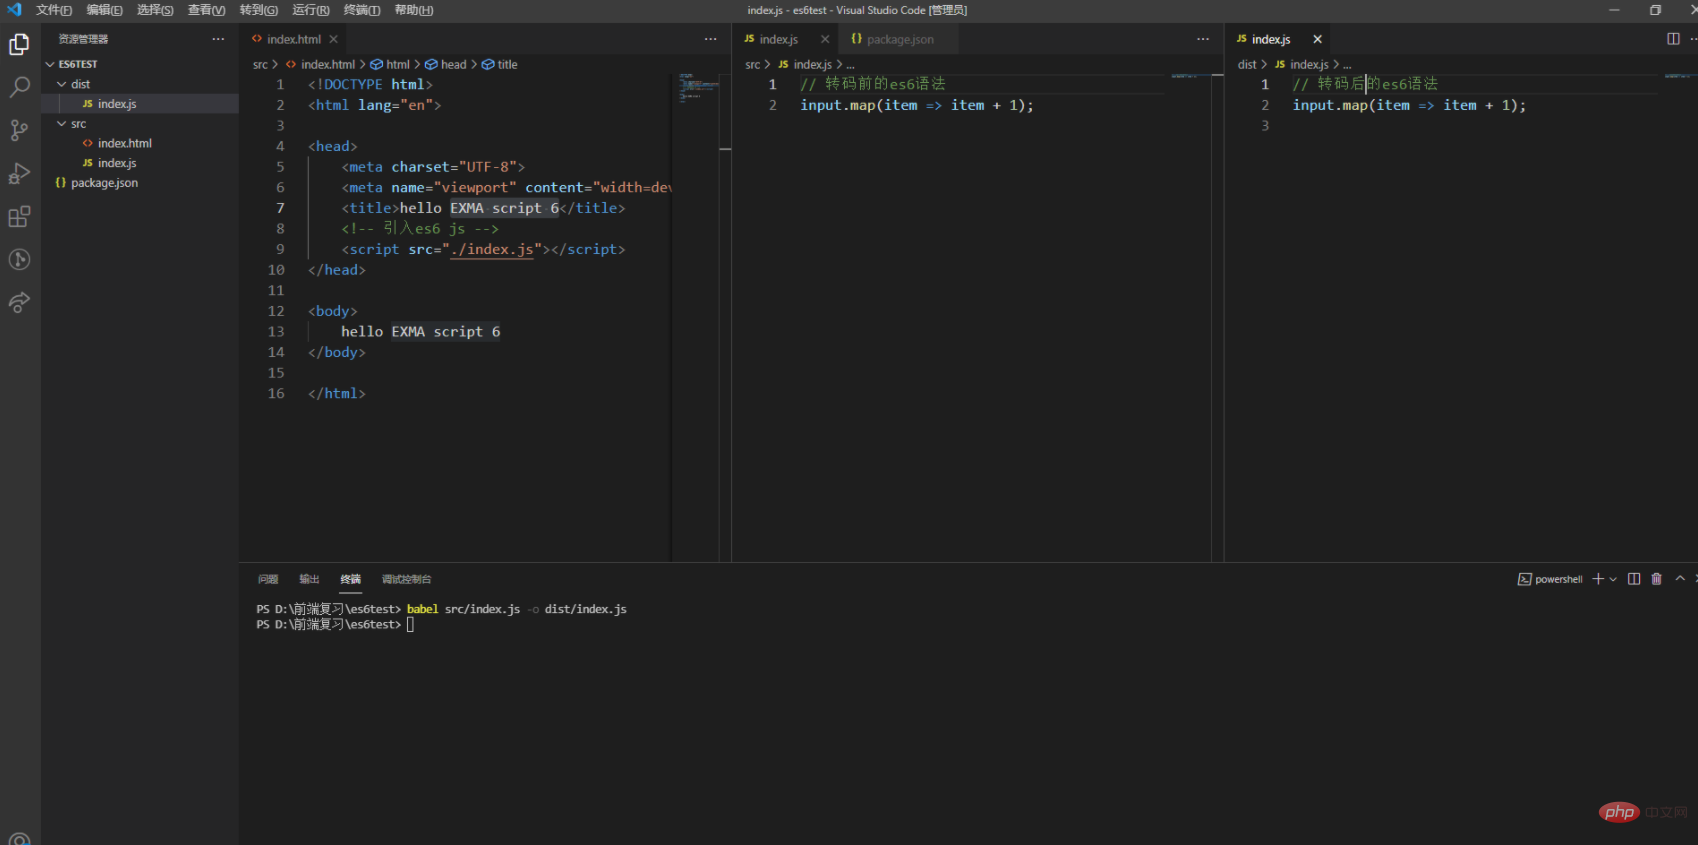Open the new terminal profile dropdown arrow
Screen dimensions: 1698x845
pos(1613,580)
